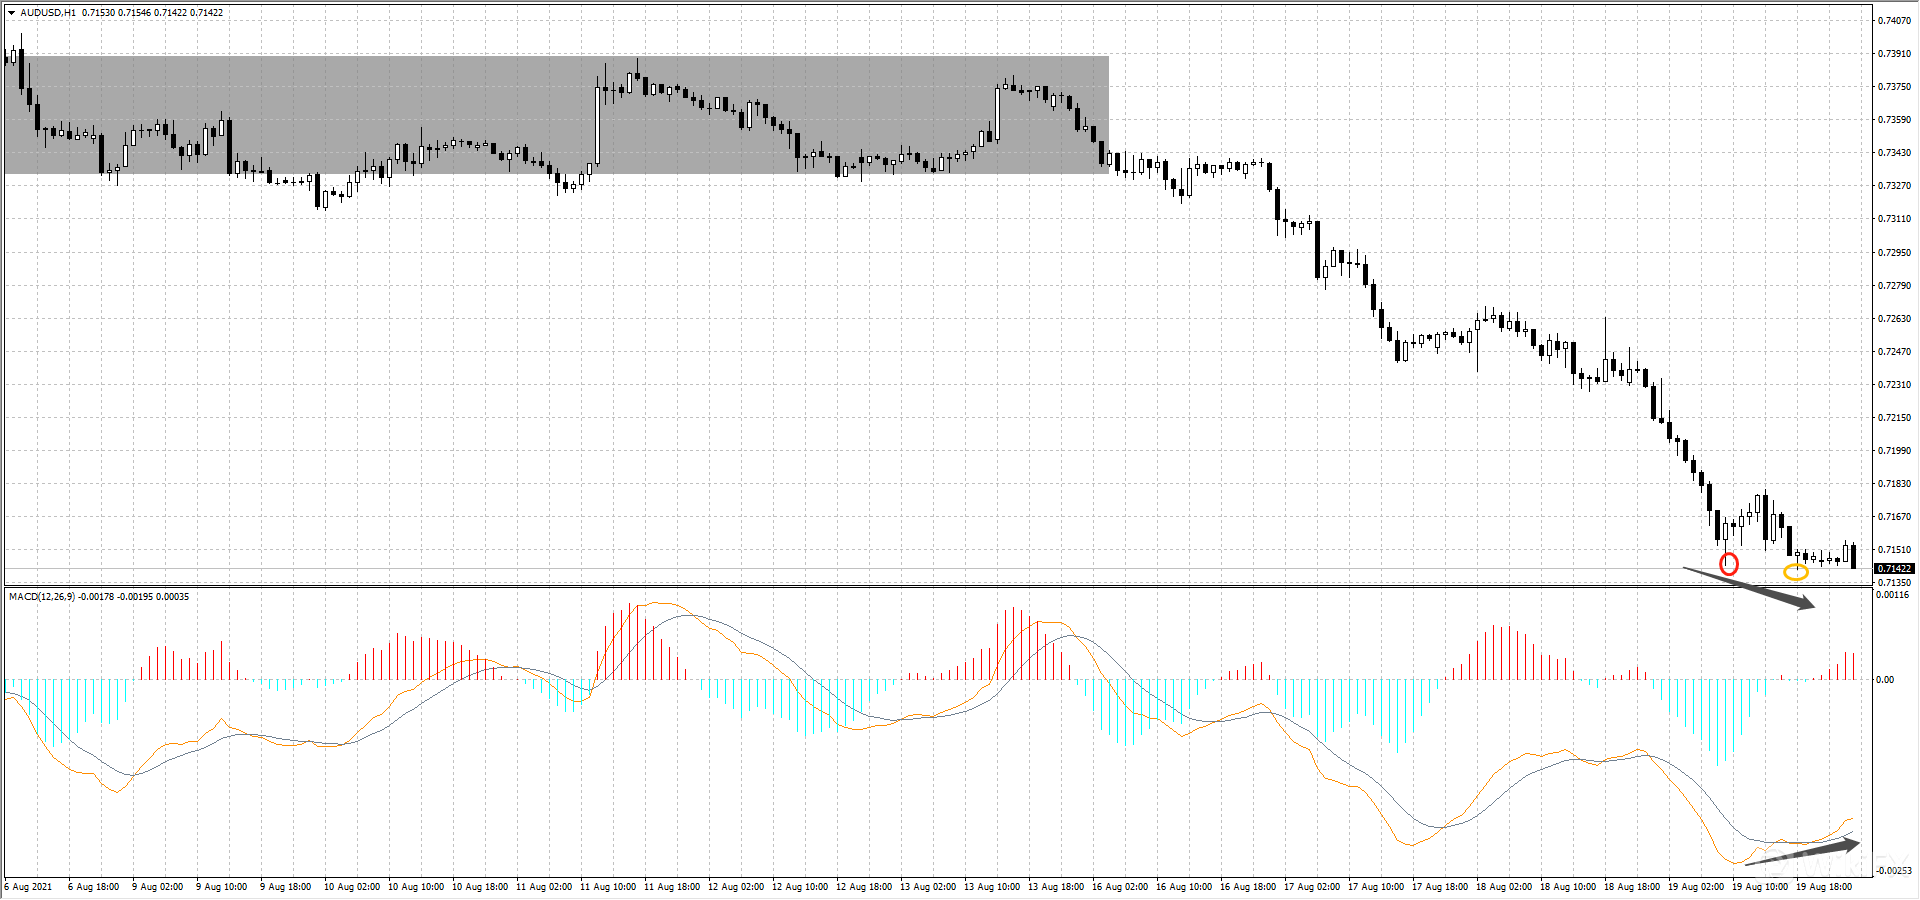Click the 12 Aug 18:00 time axis label

point(863,887)
